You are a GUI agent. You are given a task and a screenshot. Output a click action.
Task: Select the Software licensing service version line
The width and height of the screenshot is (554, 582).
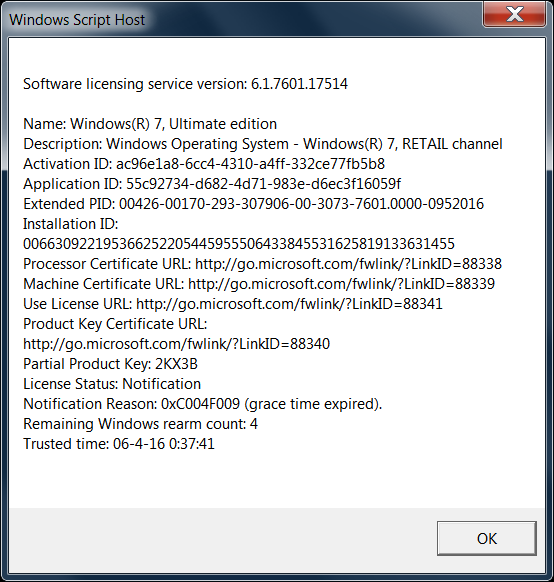coord(185,84)
